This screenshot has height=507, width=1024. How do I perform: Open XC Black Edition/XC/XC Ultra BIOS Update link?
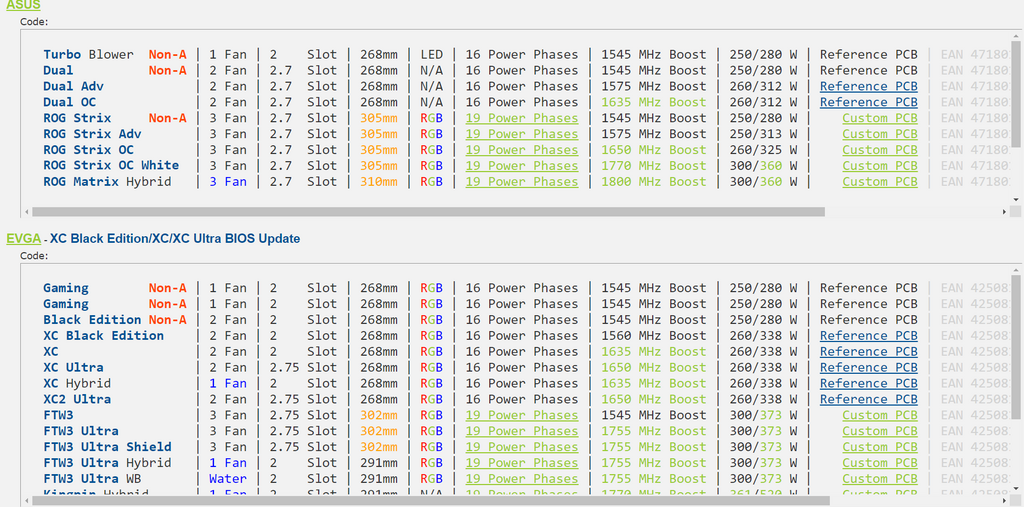(x=175, y=238)
